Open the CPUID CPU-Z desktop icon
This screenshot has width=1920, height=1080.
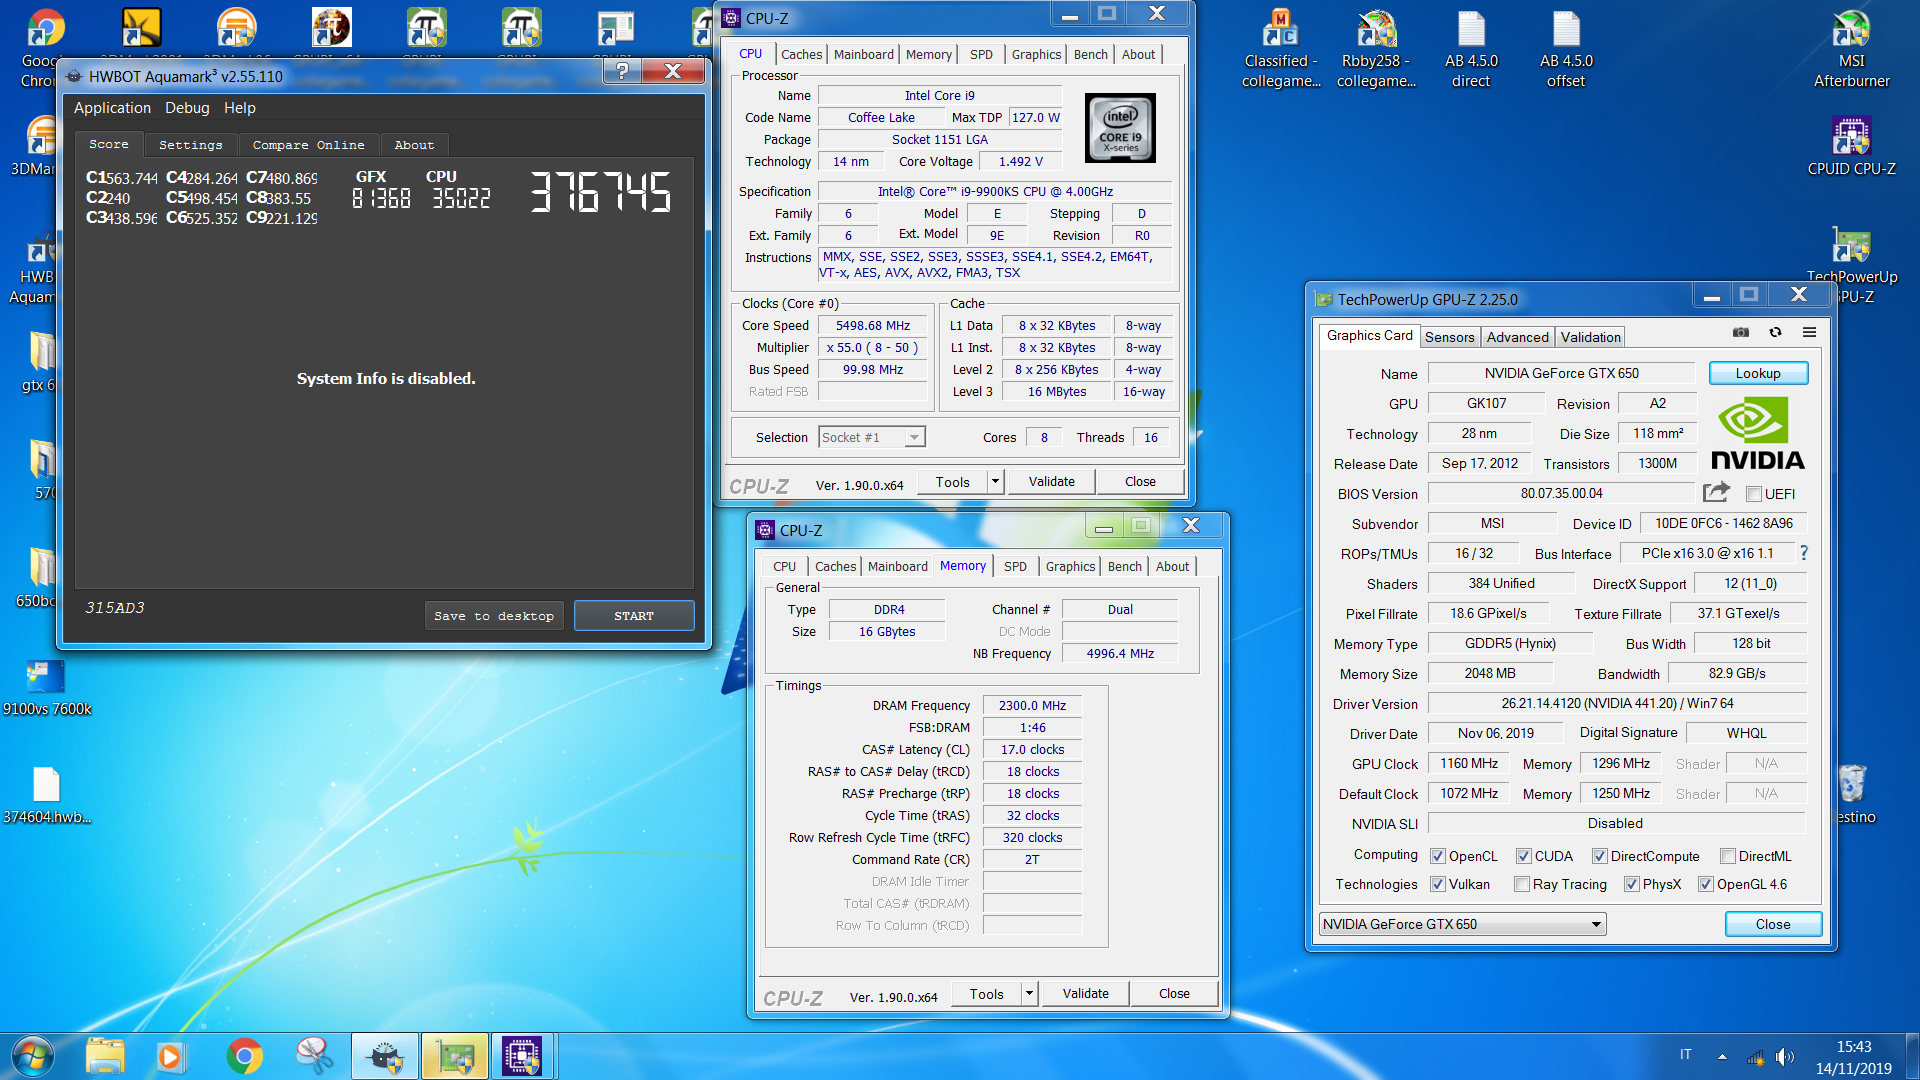[1851, 146]
